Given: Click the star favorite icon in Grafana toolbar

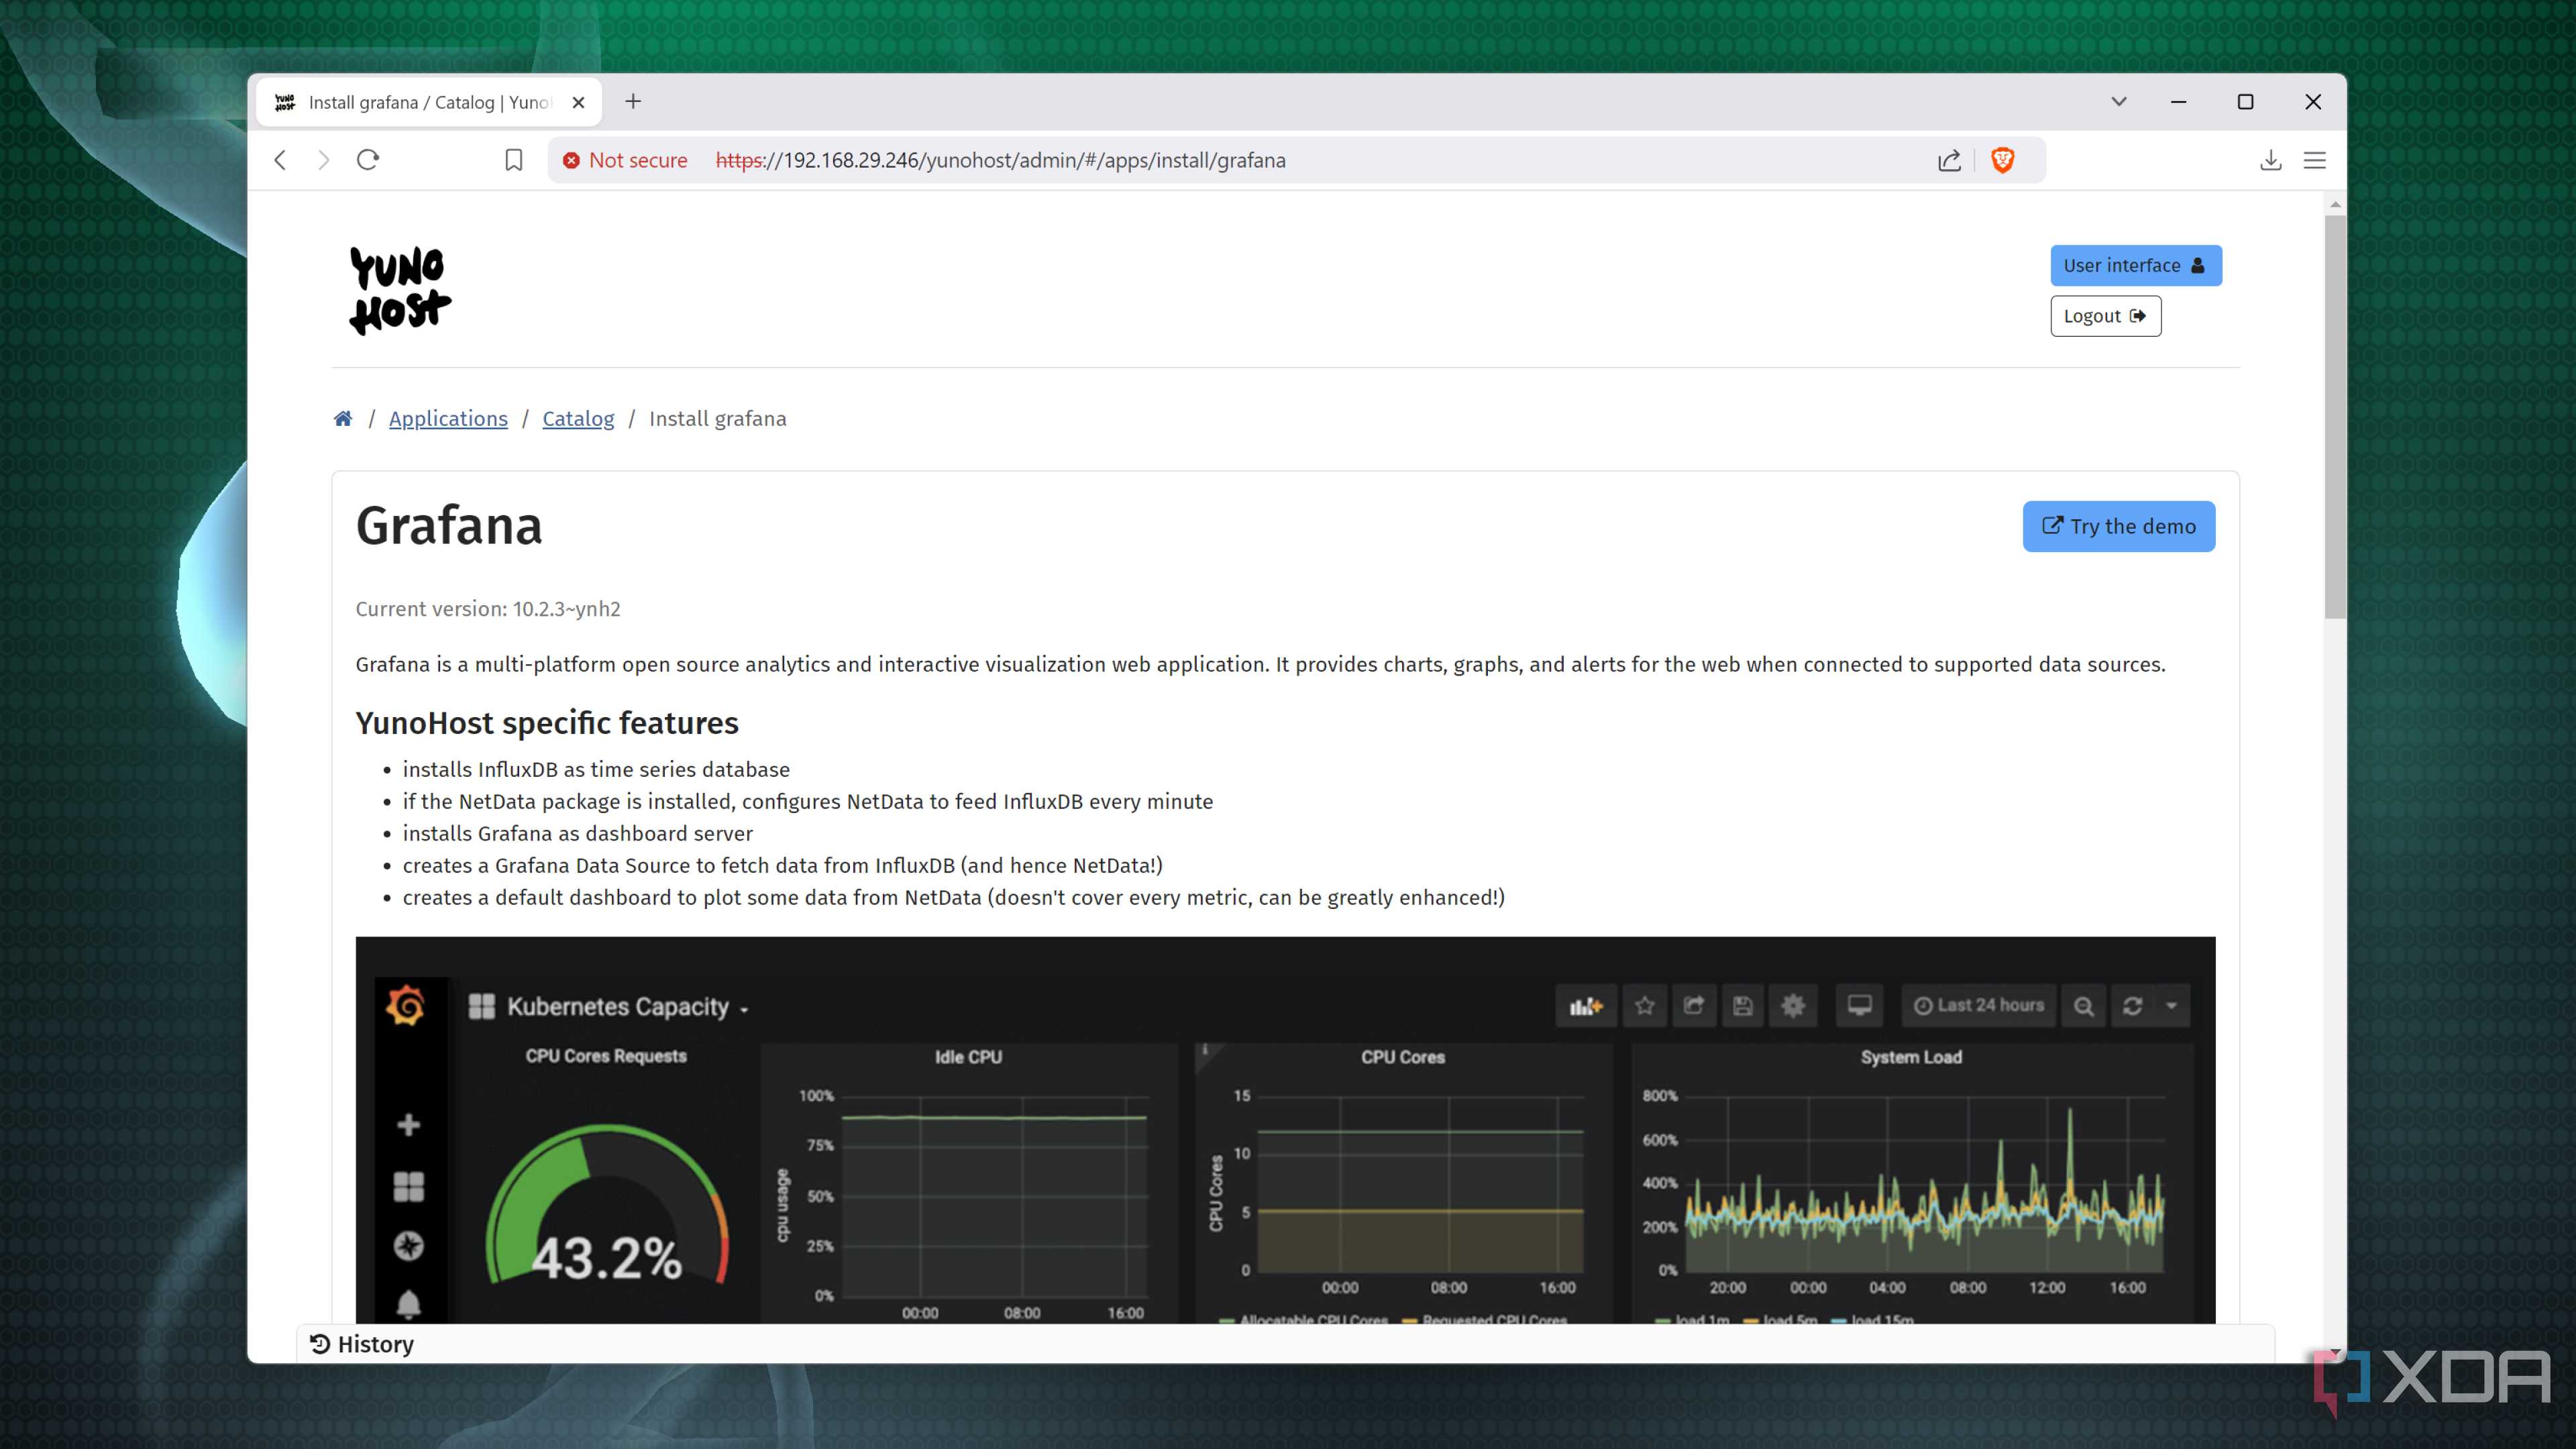Looking at the screenshot, I should point(1645,1005).
